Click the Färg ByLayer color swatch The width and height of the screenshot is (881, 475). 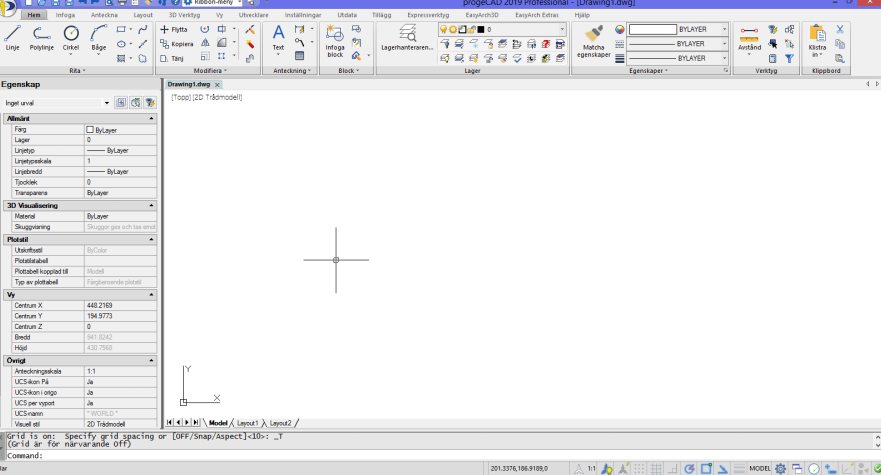point(90,130)
